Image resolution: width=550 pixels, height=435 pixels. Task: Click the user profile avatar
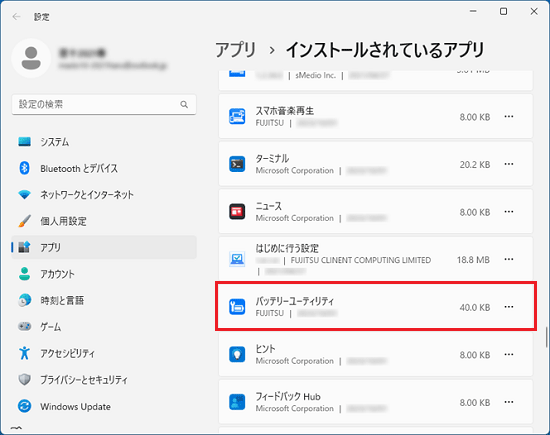click(31, 58)
